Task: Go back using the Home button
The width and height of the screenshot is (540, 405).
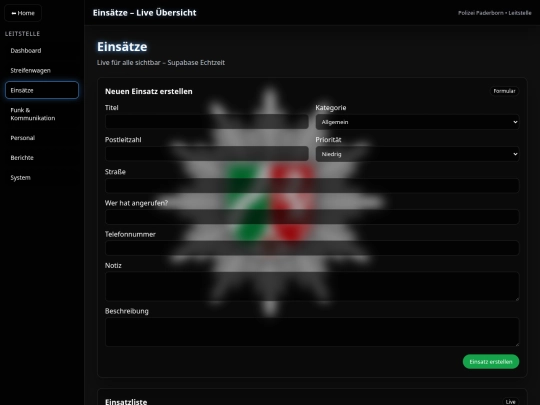Action: tap(23, 13)
